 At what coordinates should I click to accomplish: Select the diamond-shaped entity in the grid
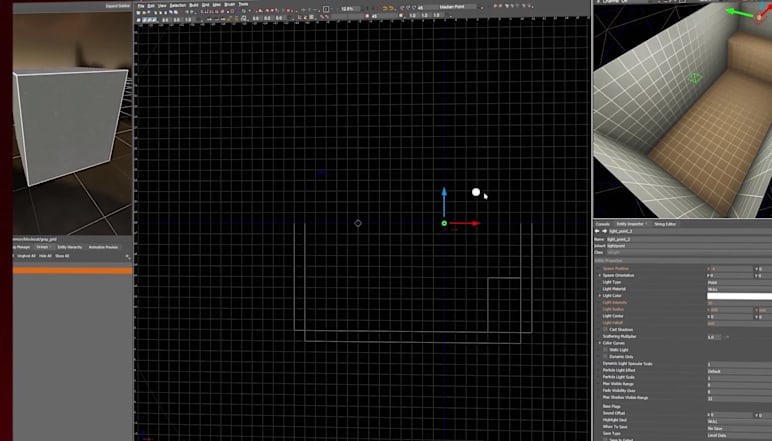tap(358, 223)
